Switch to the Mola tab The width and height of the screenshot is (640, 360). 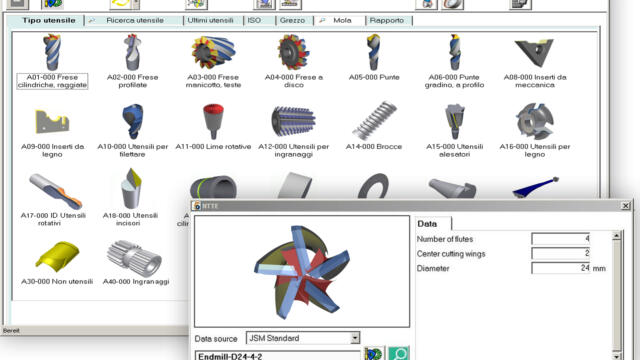(x=342, y=20)
